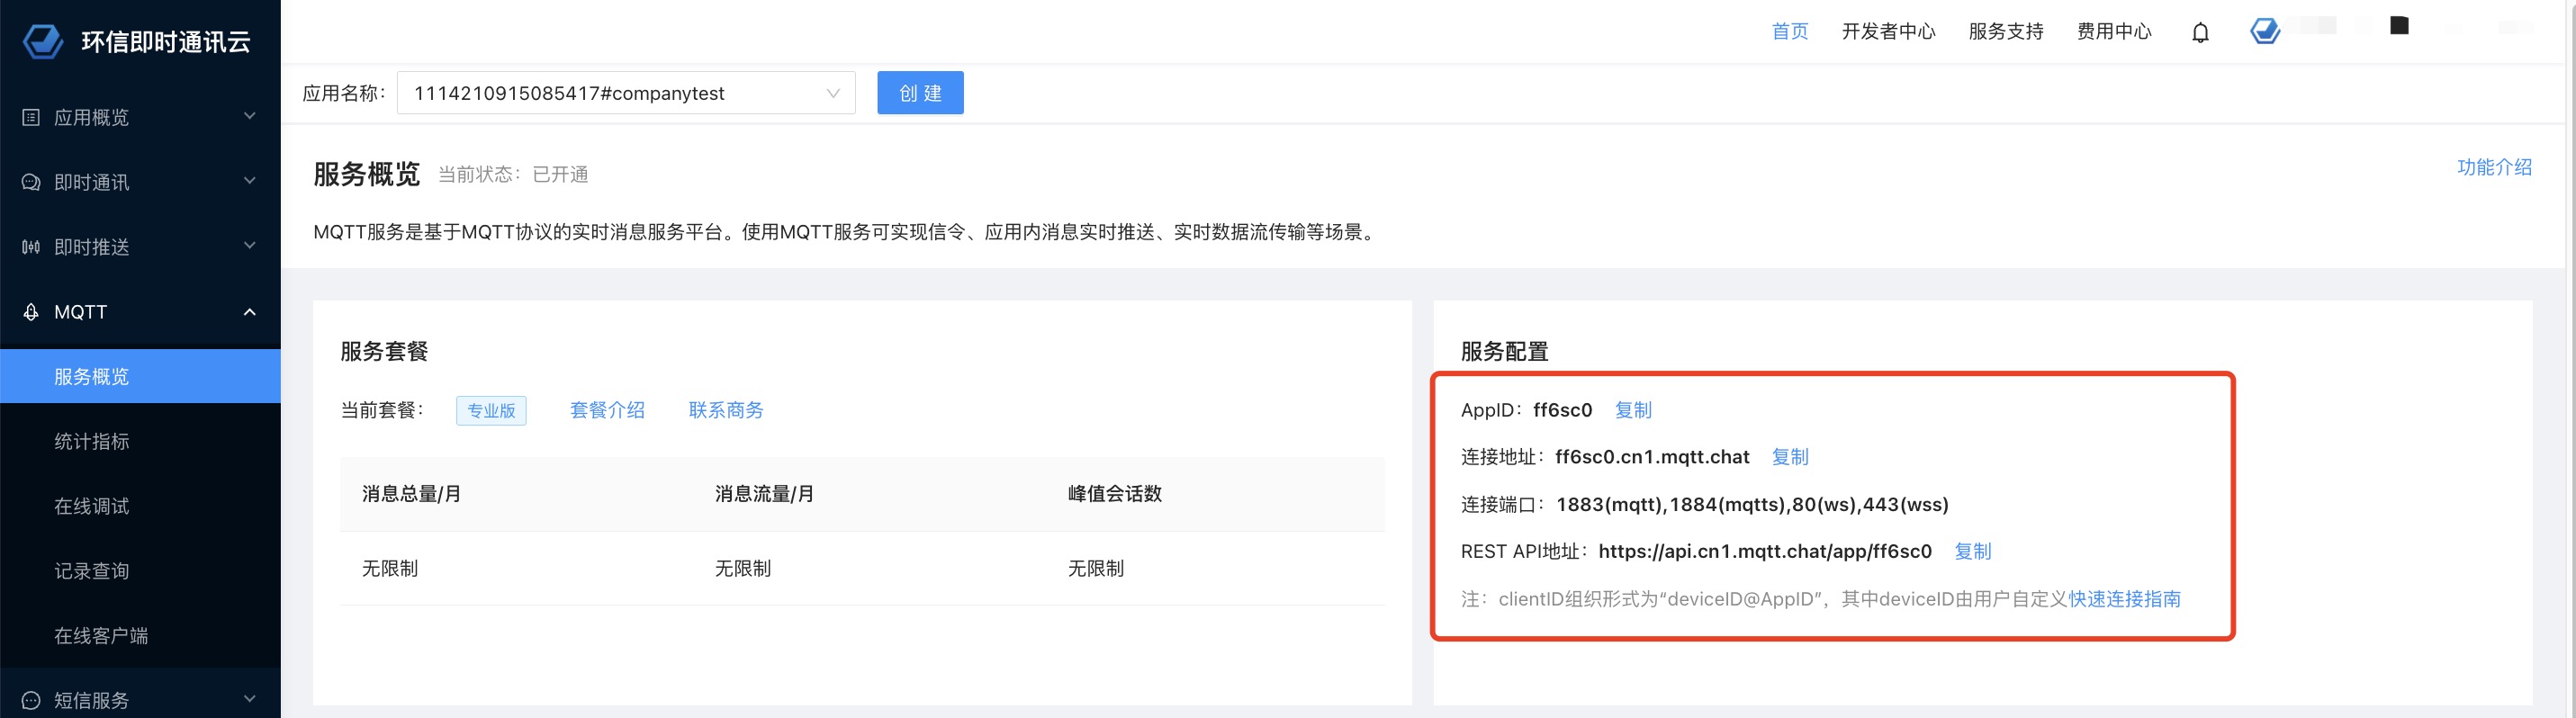Click the AppID value ff6sc0
The image size is (2576, 718).
(x=1563, y=410)
